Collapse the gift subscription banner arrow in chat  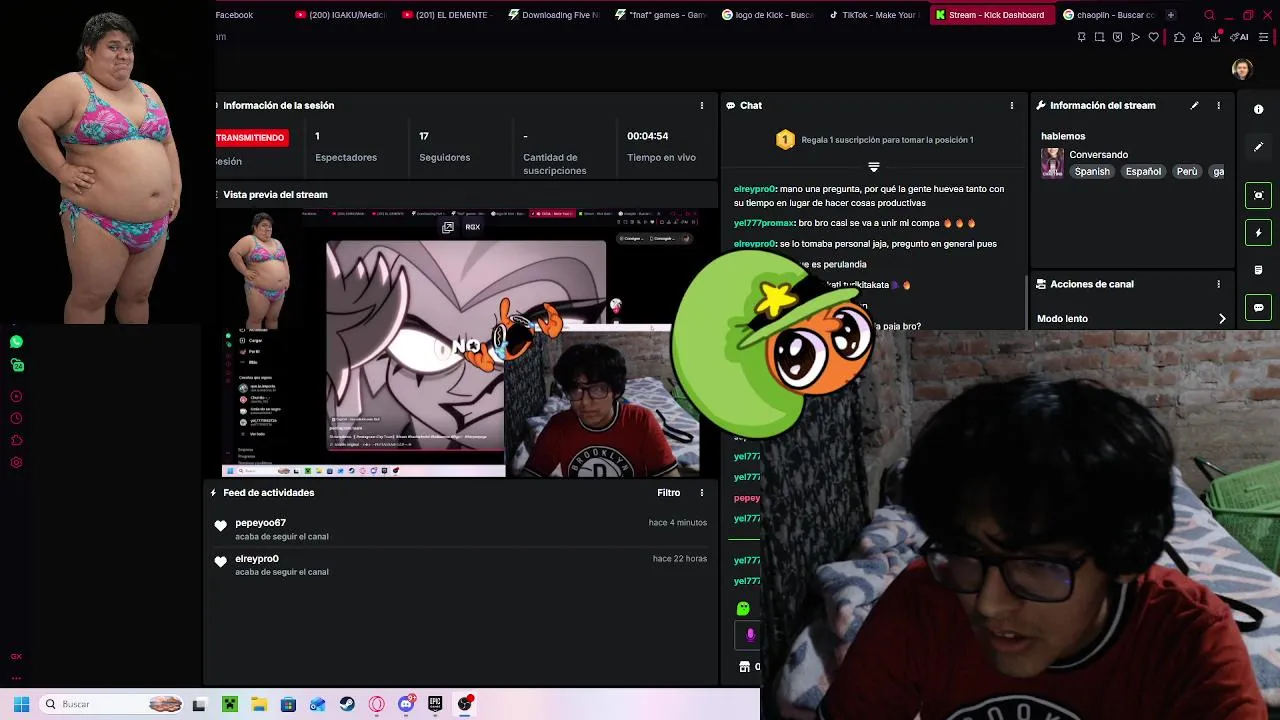[x=874, y=167]
